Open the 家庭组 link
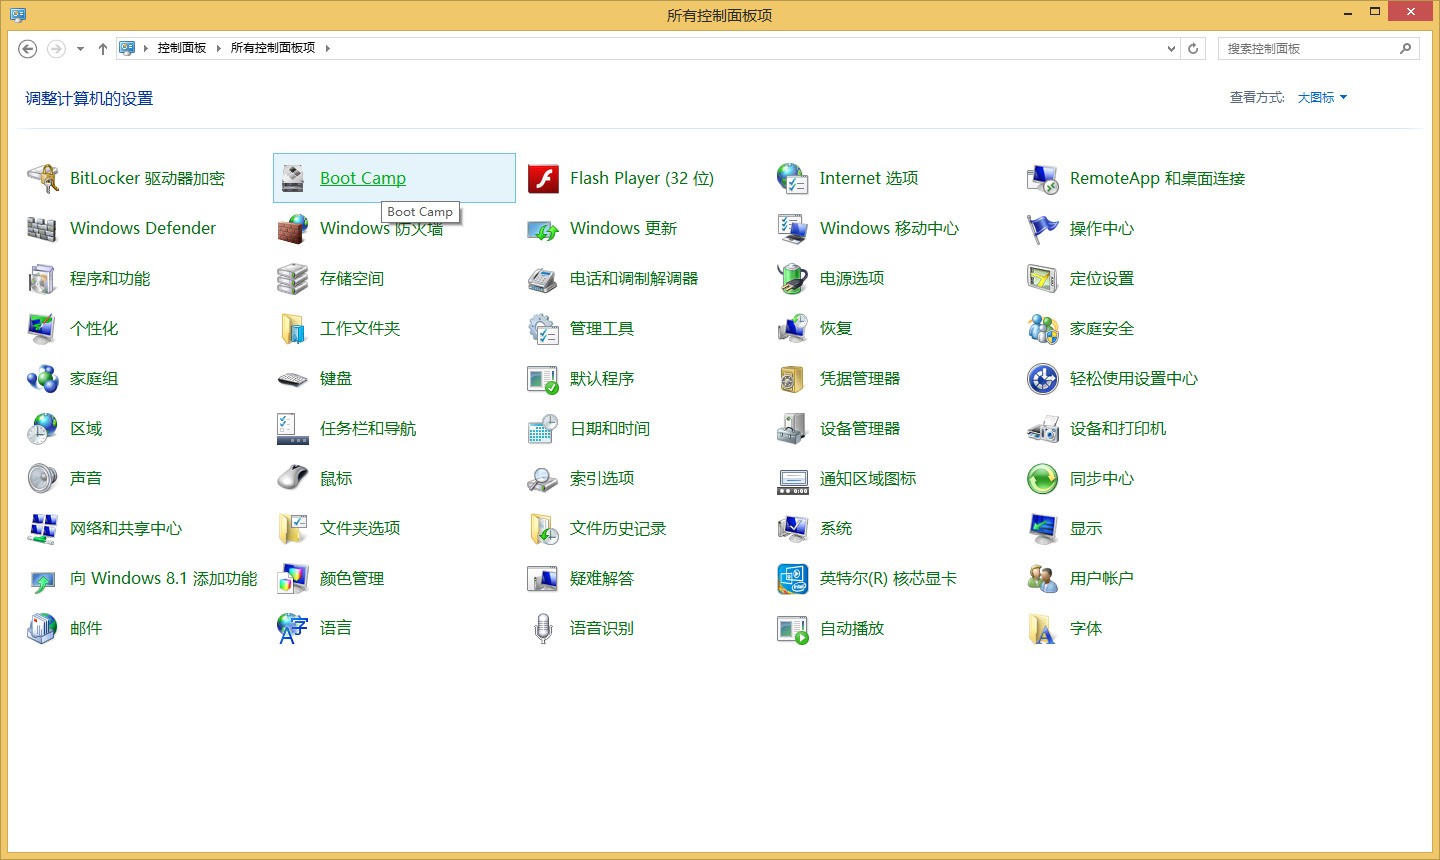This screenshot has width=1440, height=860. (x=94, y=378)
